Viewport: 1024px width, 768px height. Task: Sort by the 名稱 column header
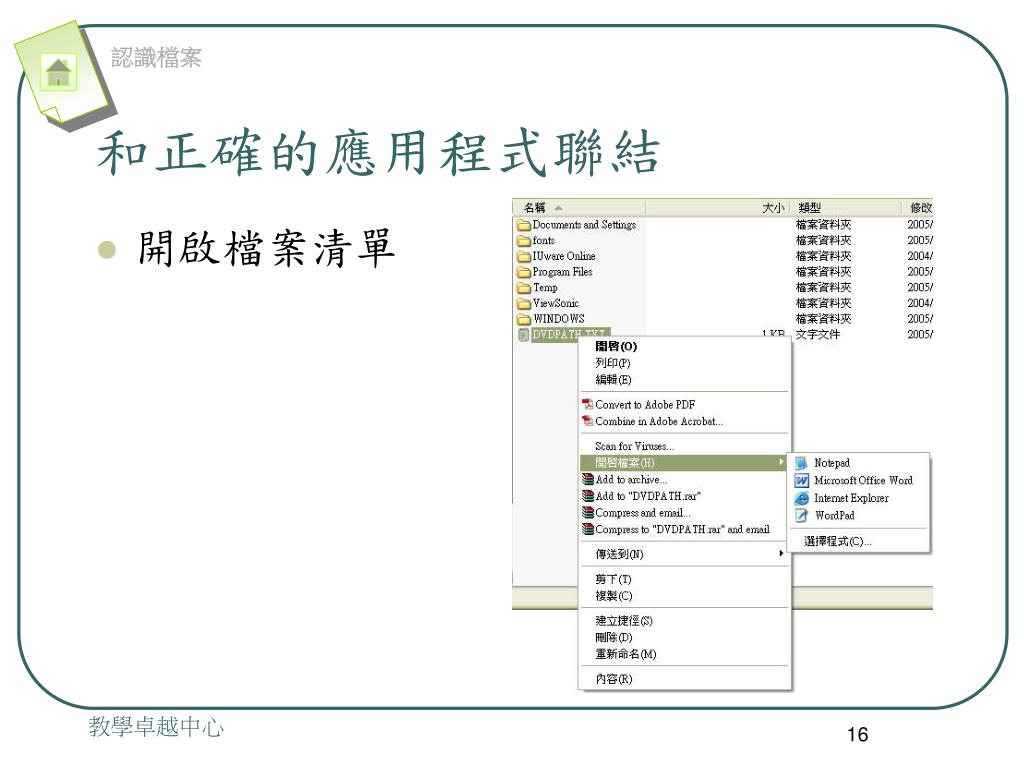(579, 208)
